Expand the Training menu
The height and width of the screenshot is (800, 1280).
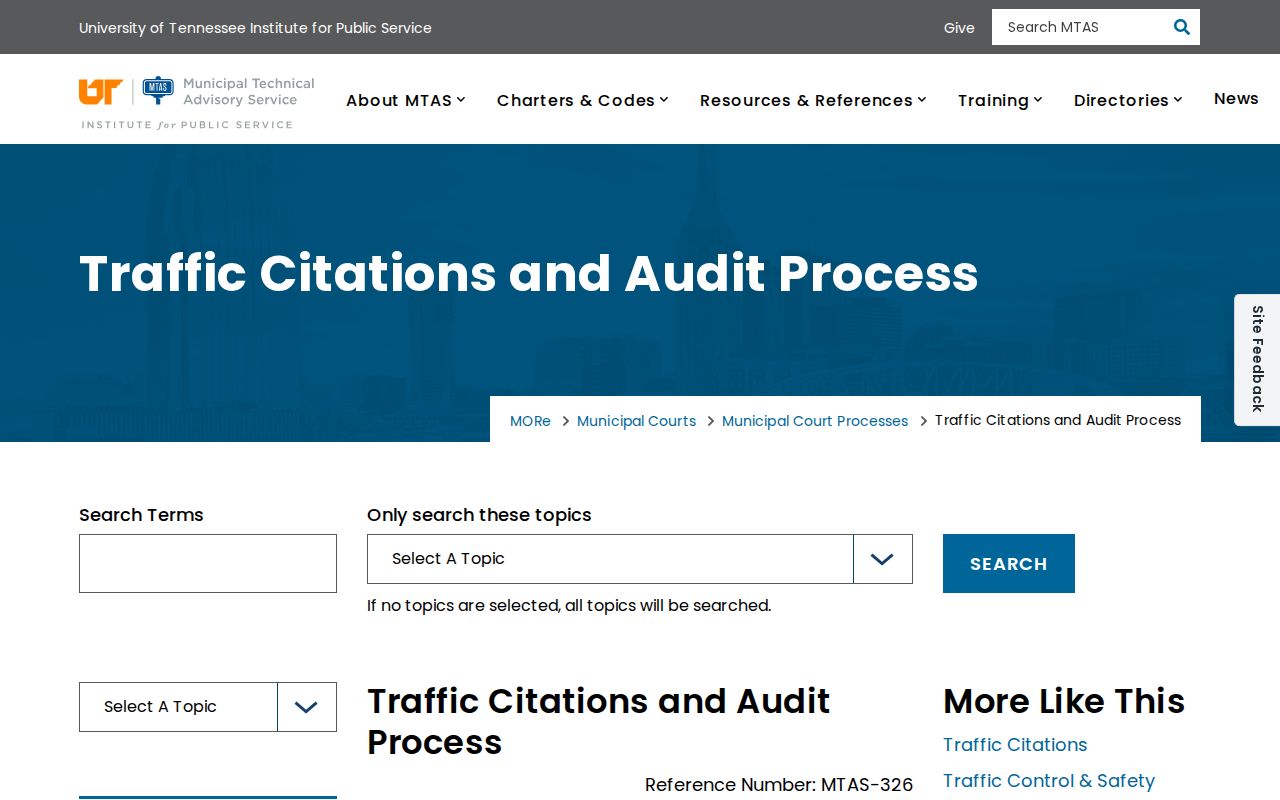click(x=1000, y=100)
